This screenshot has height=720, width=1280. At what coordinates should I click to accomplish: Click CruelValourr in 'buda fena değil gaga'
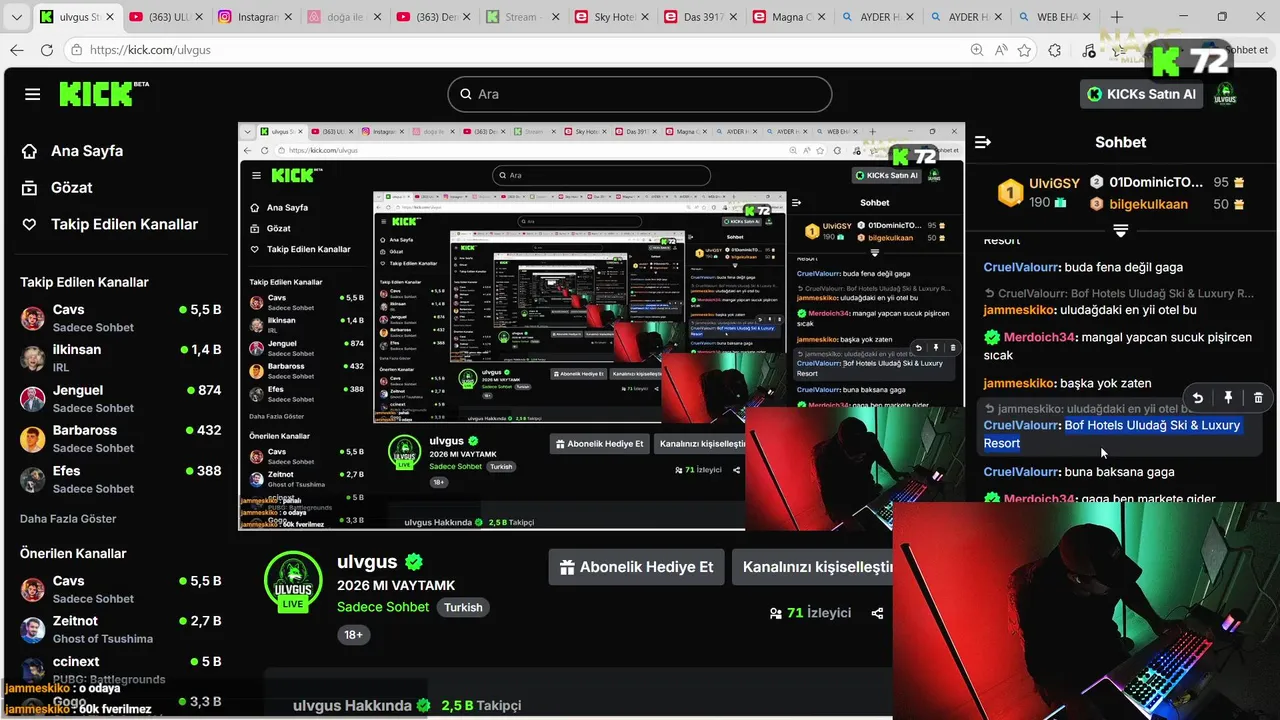tap(1021, 268)
